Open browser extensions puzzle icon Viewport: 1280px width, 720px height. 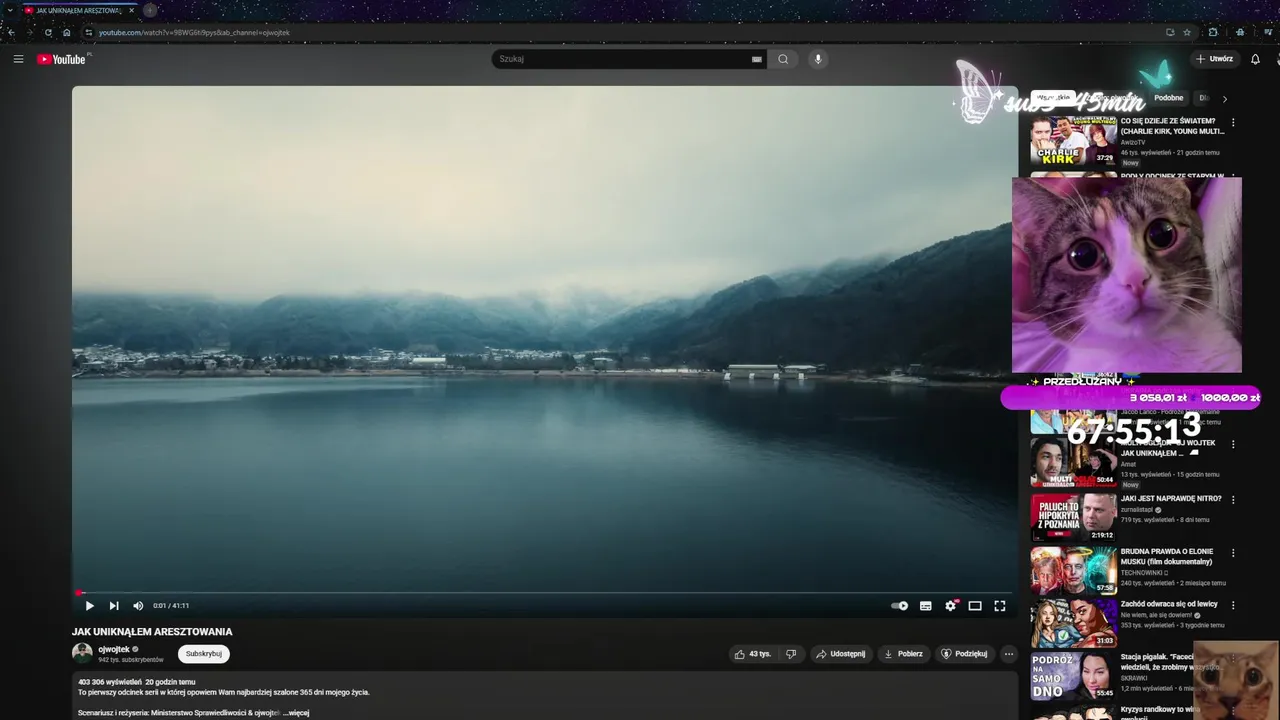(1213, 32)
